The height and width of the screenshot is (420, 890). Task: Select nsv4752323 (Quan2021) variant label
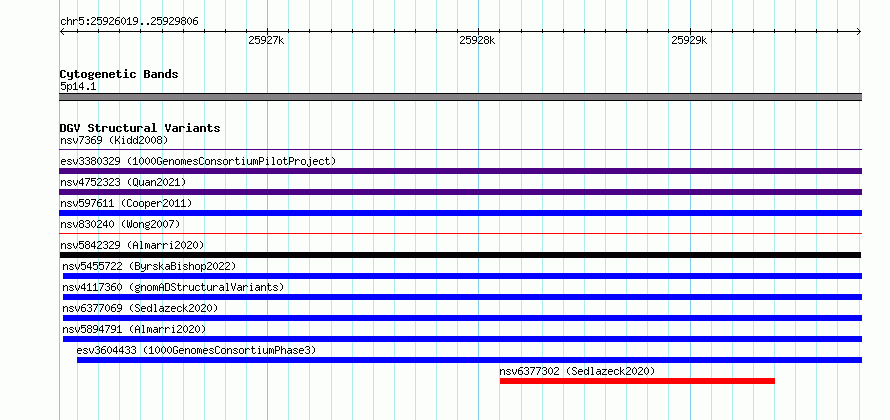click(x=123, y=182)
